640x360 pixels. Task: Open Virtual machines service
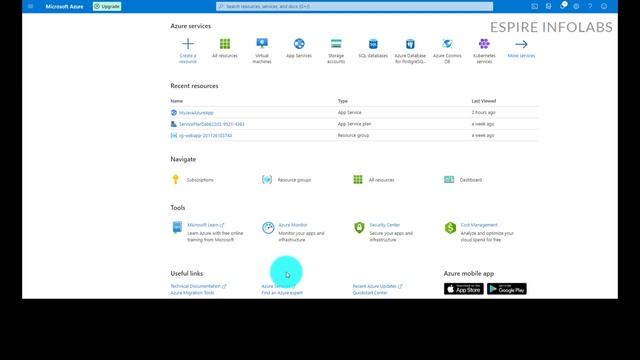pos(262,51)
